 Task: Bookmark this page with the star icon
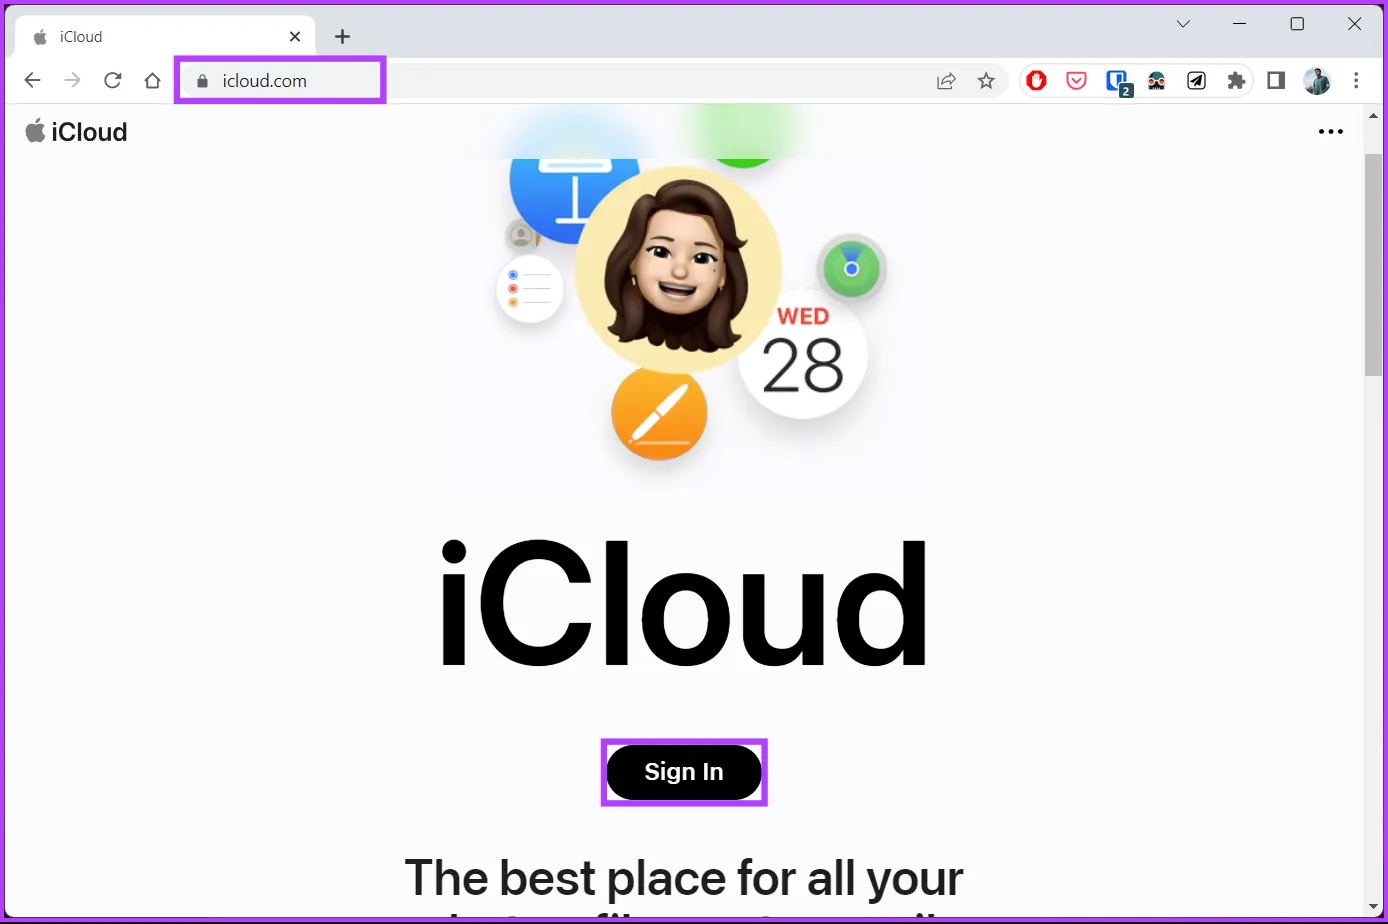pos(986,81)
